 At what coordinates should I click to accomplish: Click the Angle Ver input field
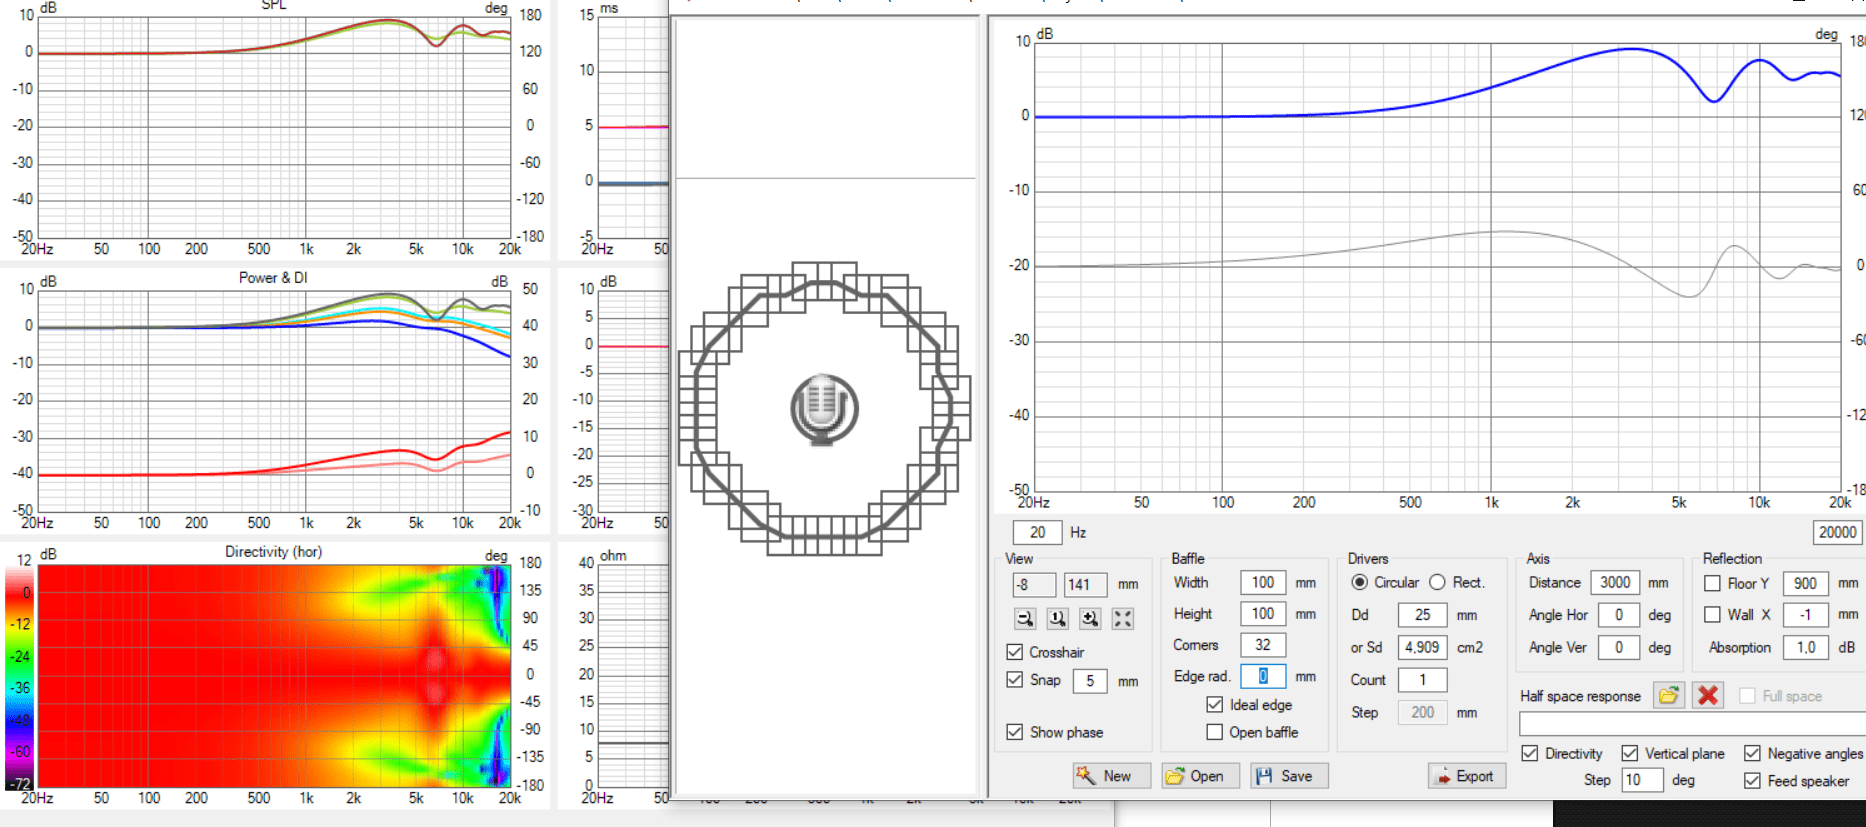[1619, 647]
